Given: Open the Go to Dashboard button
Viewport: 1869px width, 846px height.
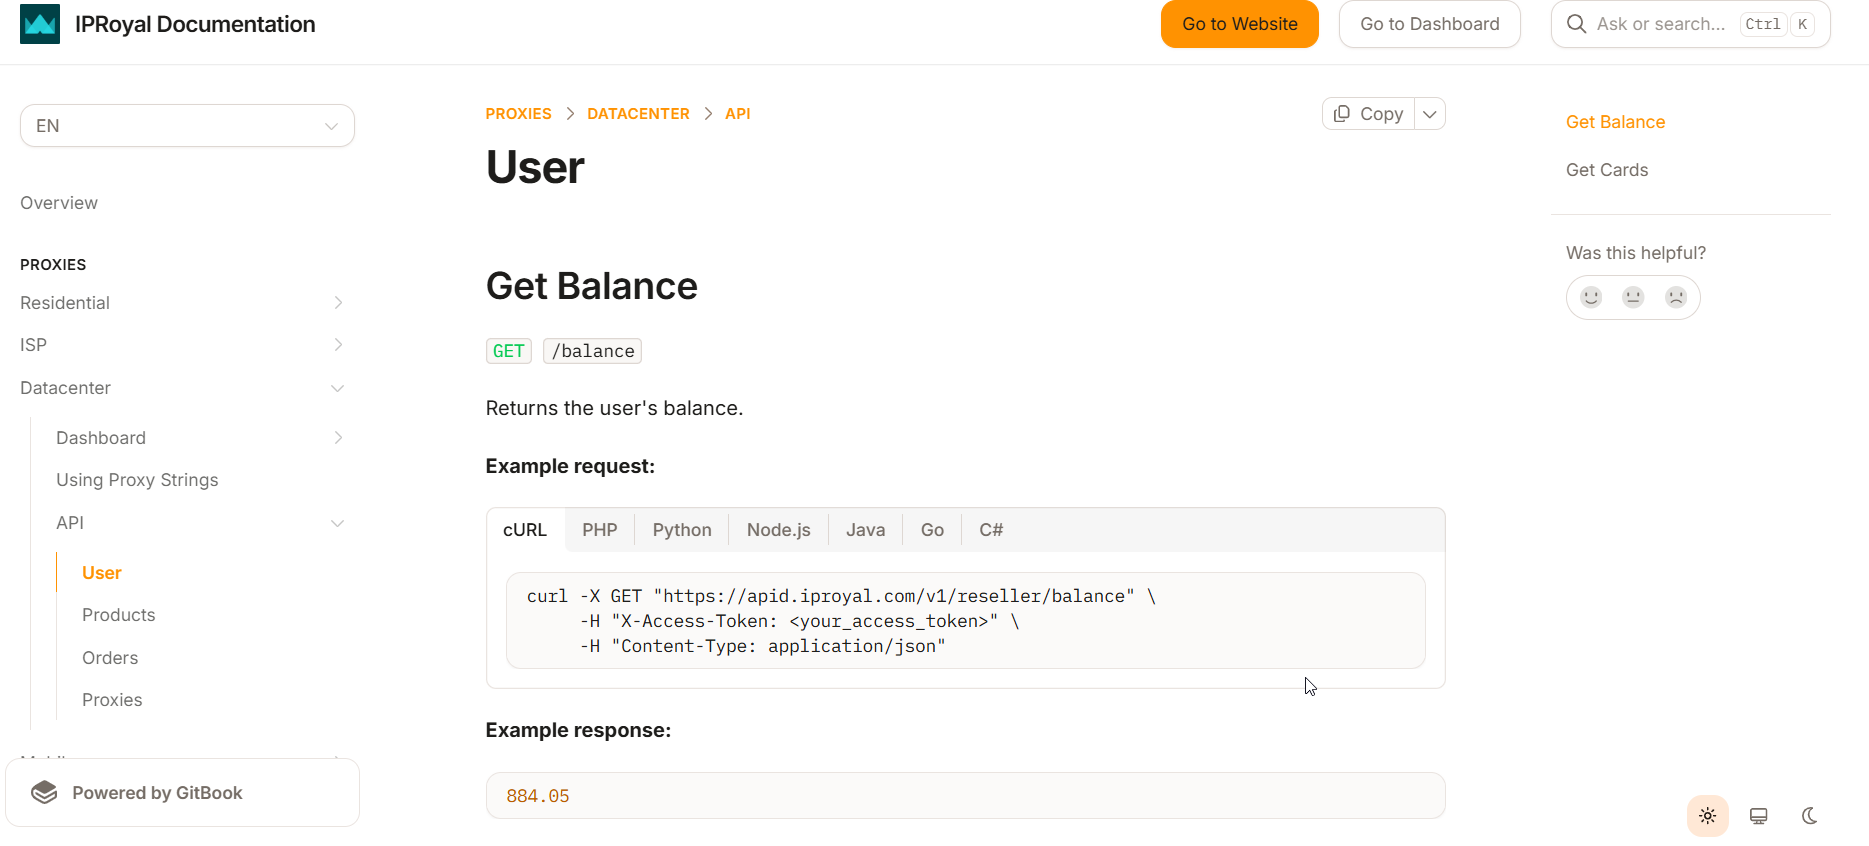Looking at the screenshot, I should click(x=1429, y=24).
